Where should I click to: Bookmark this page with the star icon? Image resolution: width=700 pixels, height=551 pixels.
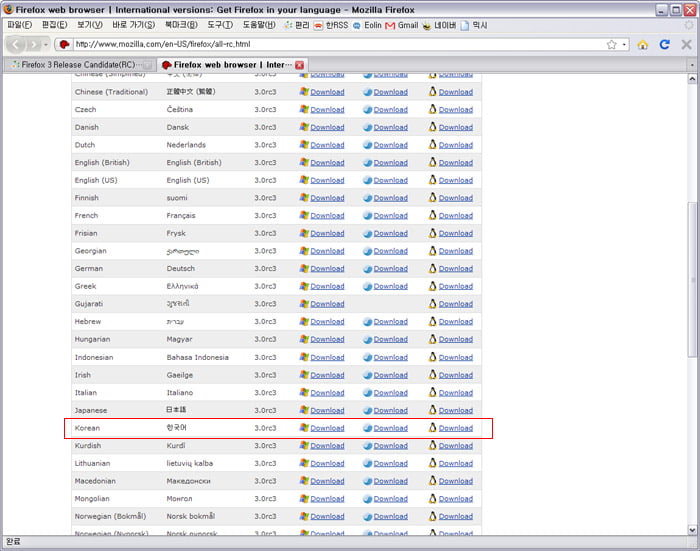pos(612,44)
